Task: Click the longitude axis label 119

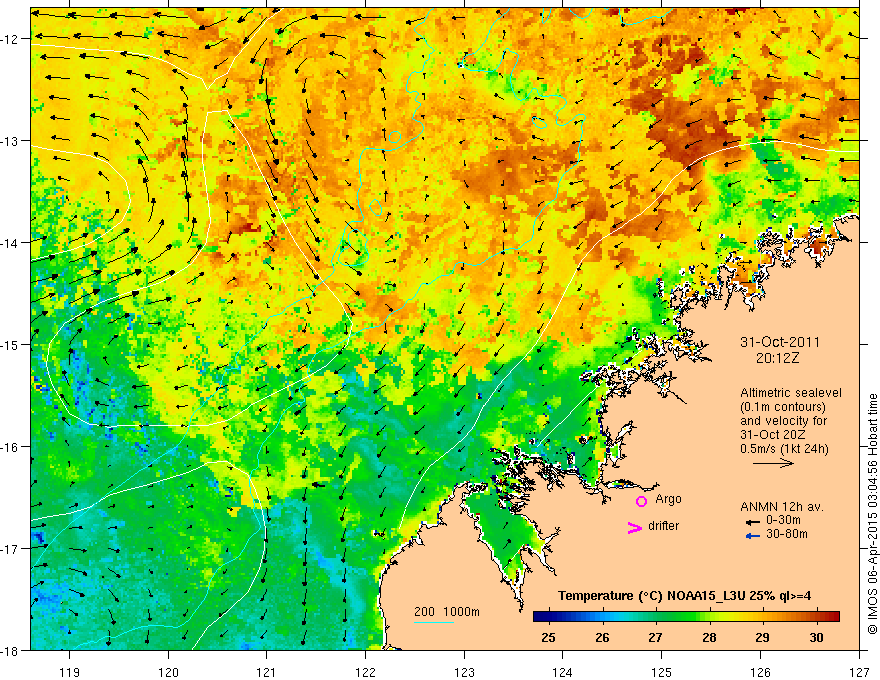Action: [x=70, y=673]
